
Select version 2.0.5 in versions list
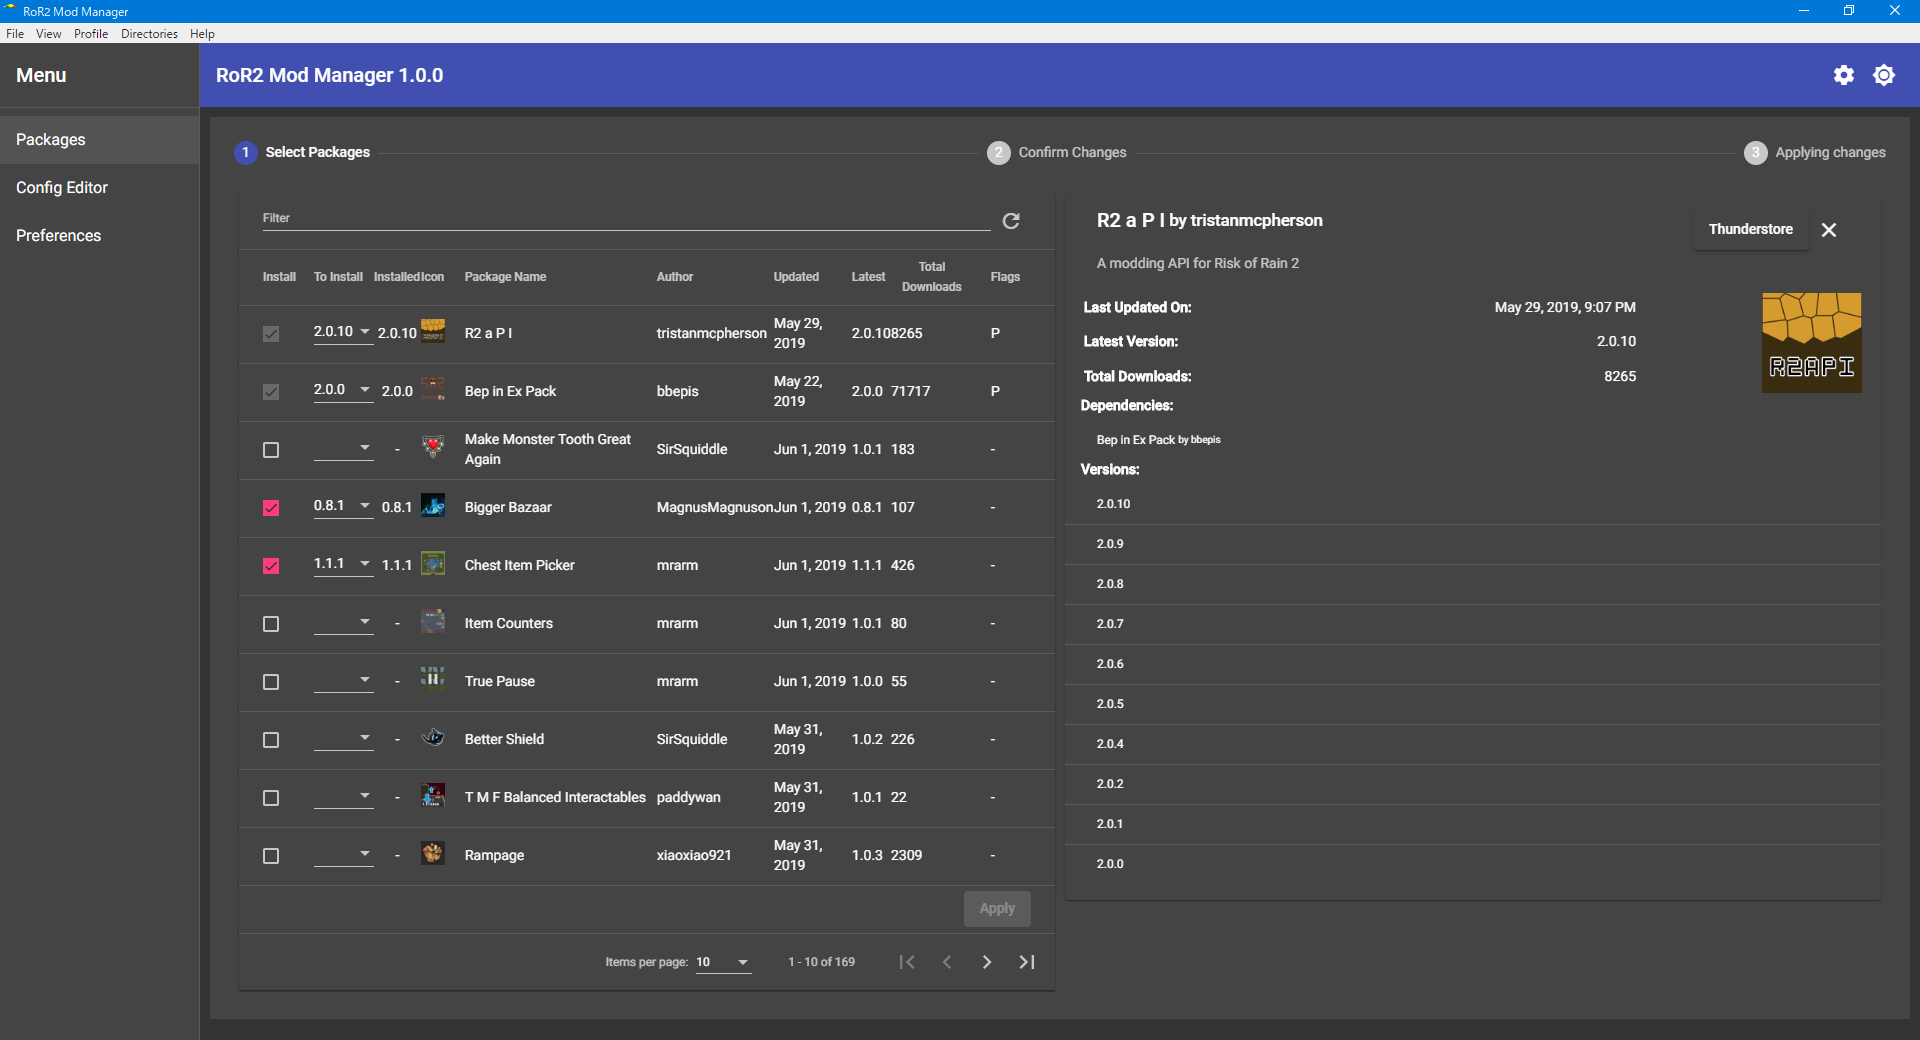pos(1473,704)
